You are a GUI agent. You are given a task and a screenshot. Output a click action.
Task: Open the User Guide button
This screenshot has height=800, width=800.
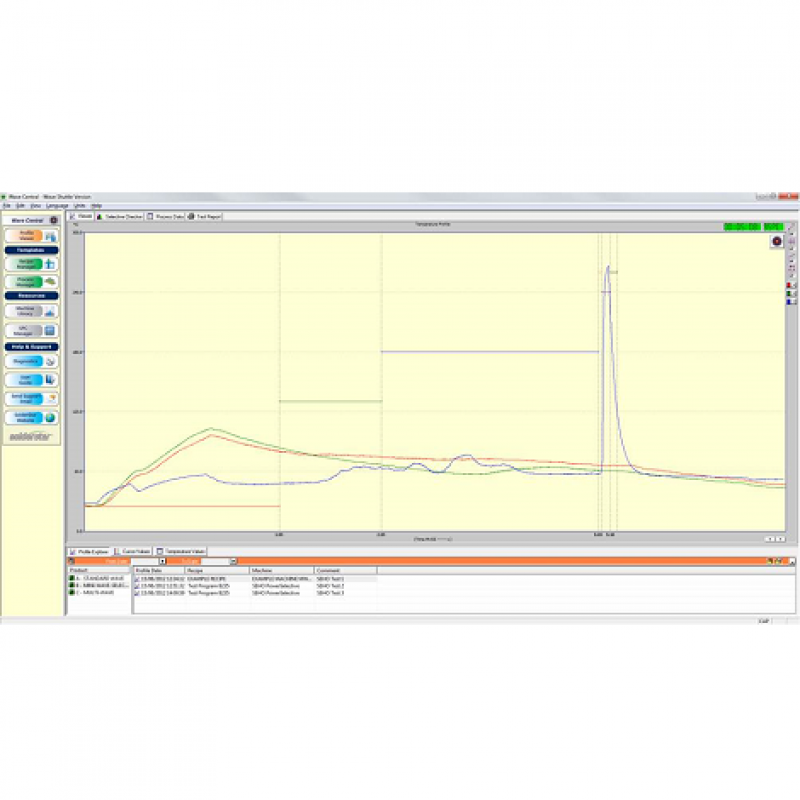(x=31, y=380)
